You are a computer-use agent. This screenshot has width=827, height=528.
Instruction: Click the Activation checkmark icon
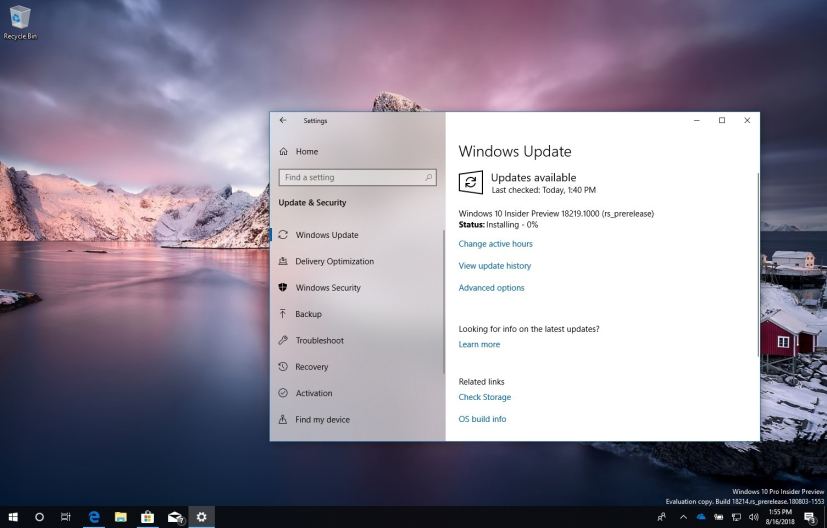tap(283, 393)
